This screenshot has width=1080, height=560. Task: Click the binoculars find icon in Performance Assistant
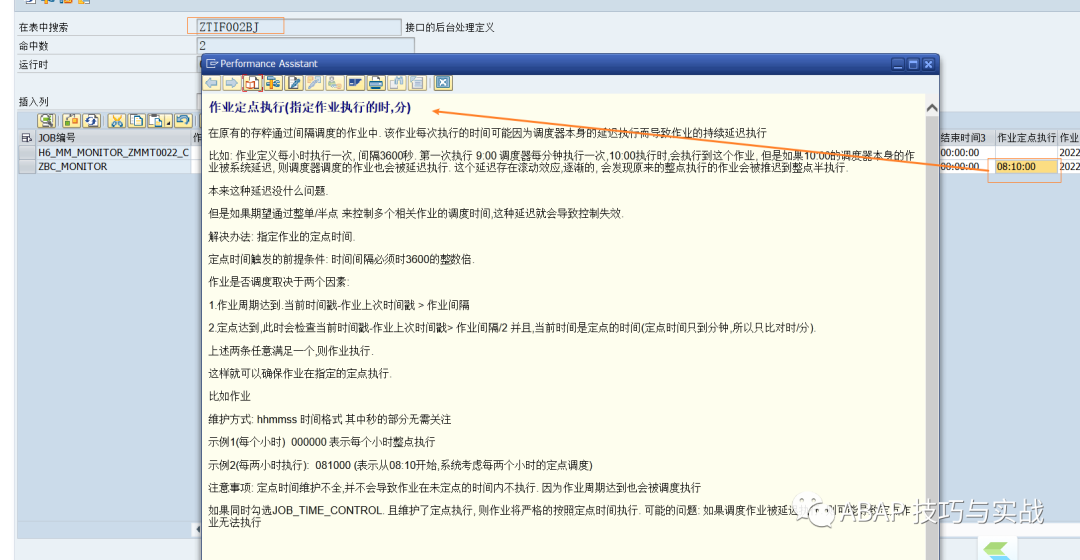396,83
